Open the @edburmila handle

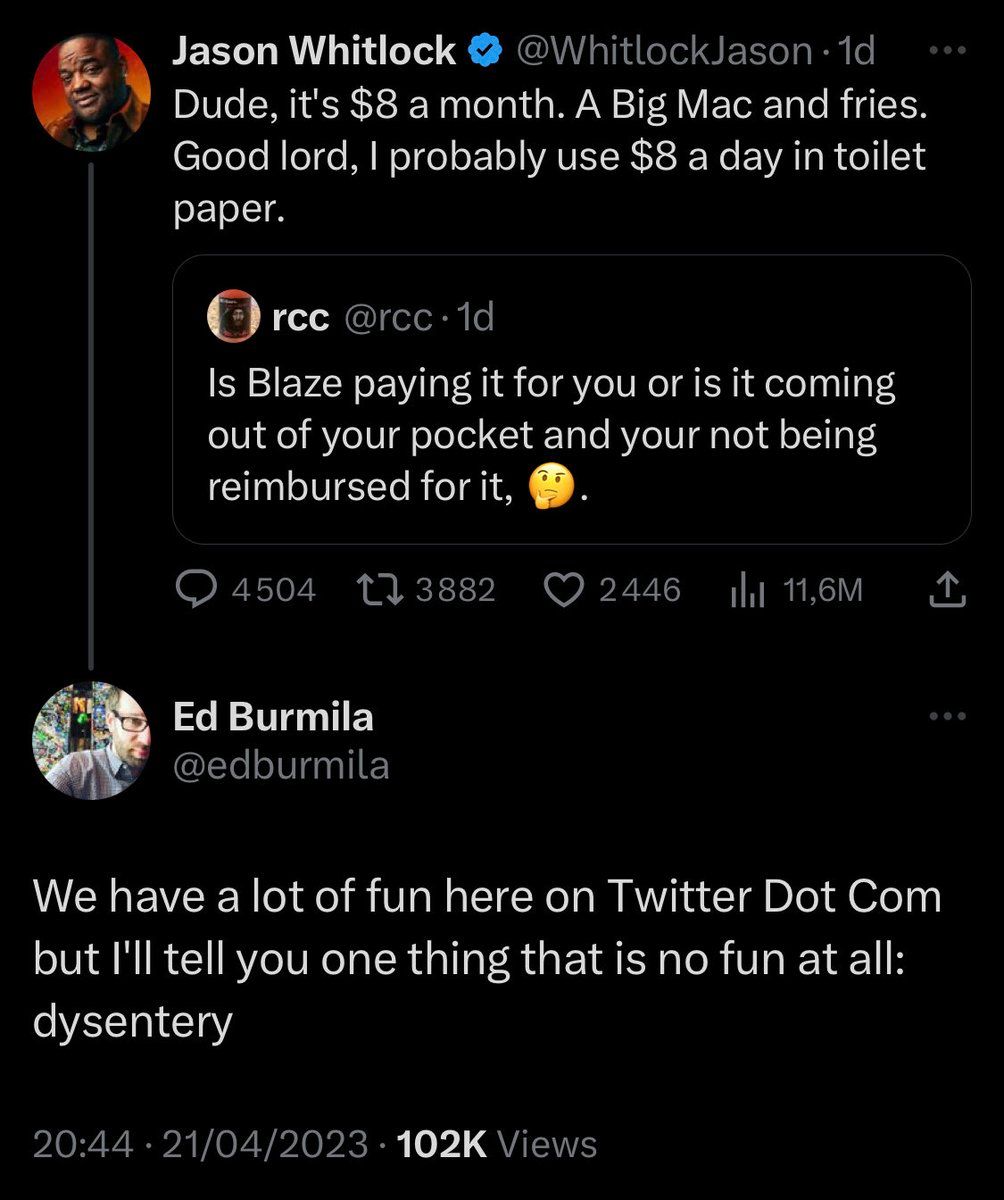click(x=281, y=766)
